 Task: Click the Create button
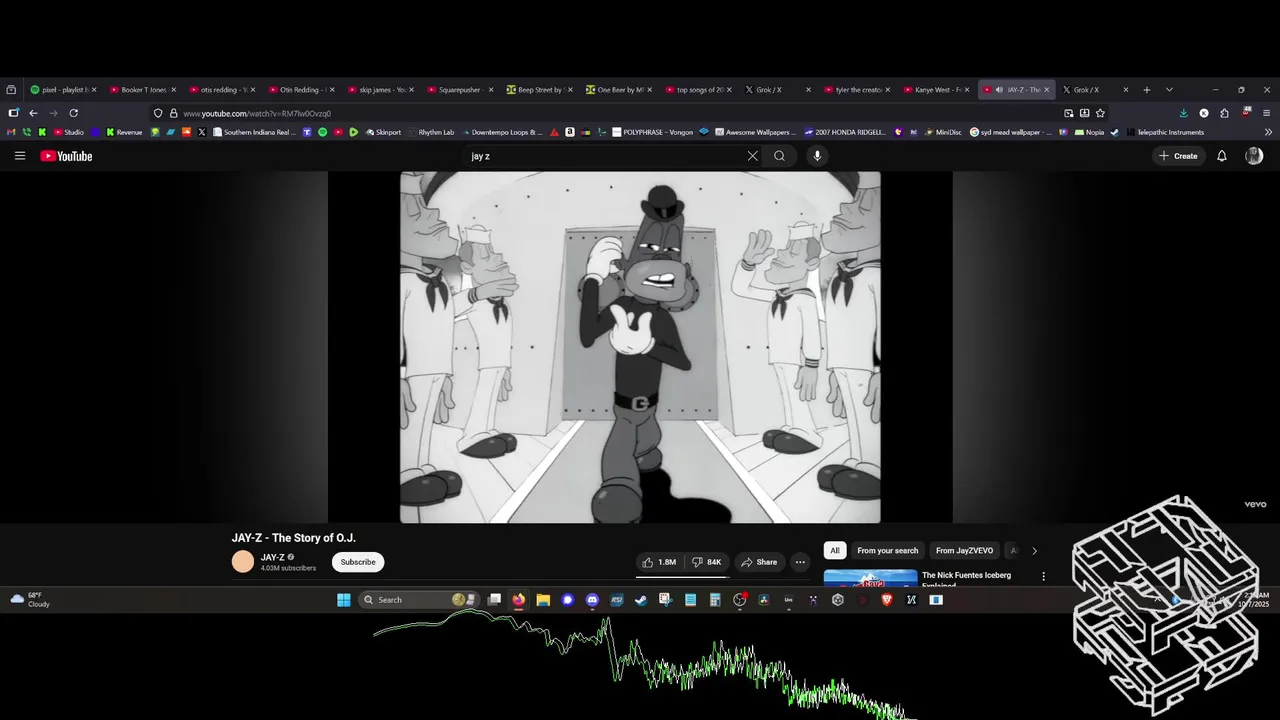click(1178, 156)
